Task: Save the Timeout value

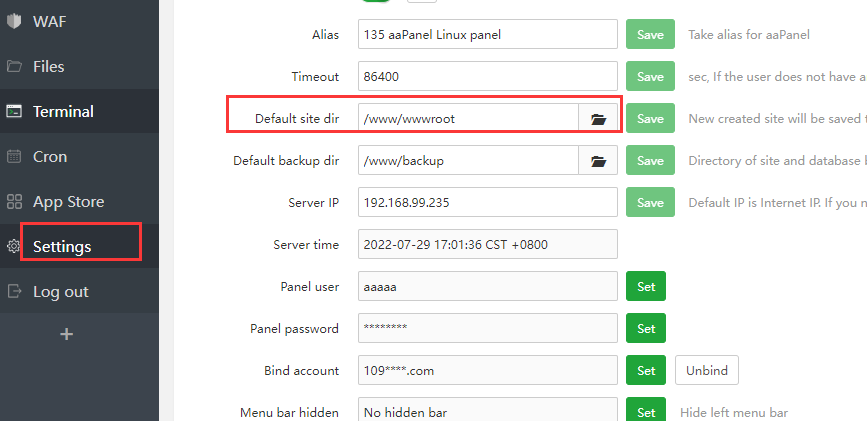Action: [x=650, y=77]
